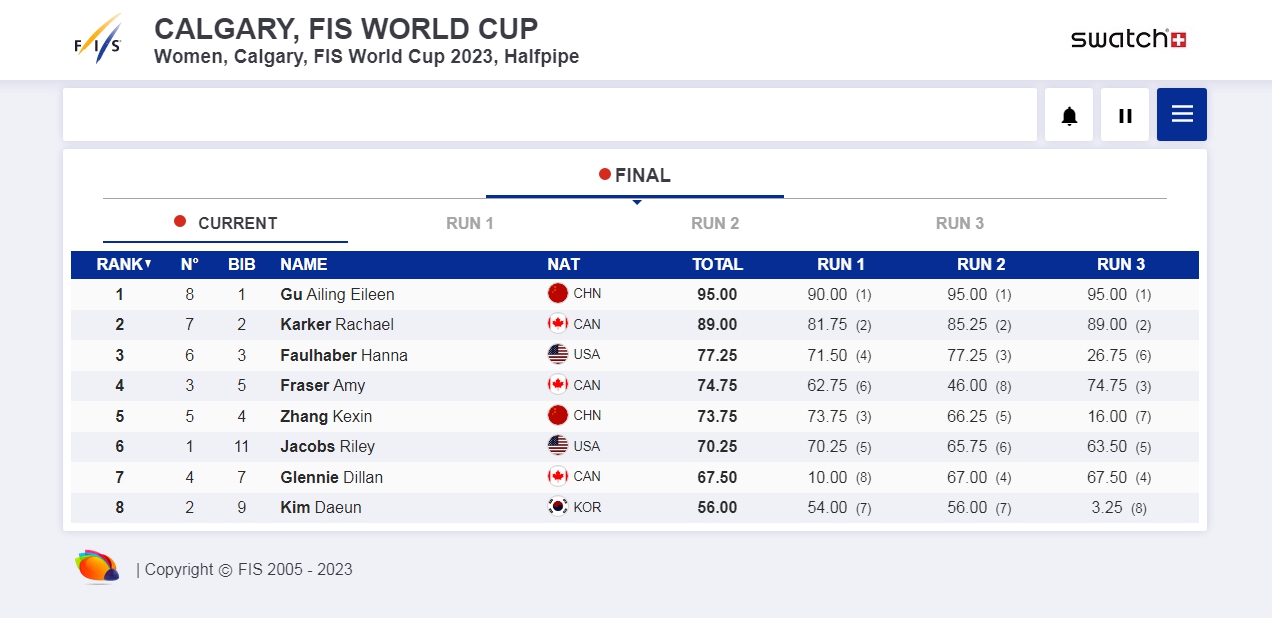Click the USA flag beside Faulhaber Hanna
Screen dimensions: 1272x618
tap(558, 355)
